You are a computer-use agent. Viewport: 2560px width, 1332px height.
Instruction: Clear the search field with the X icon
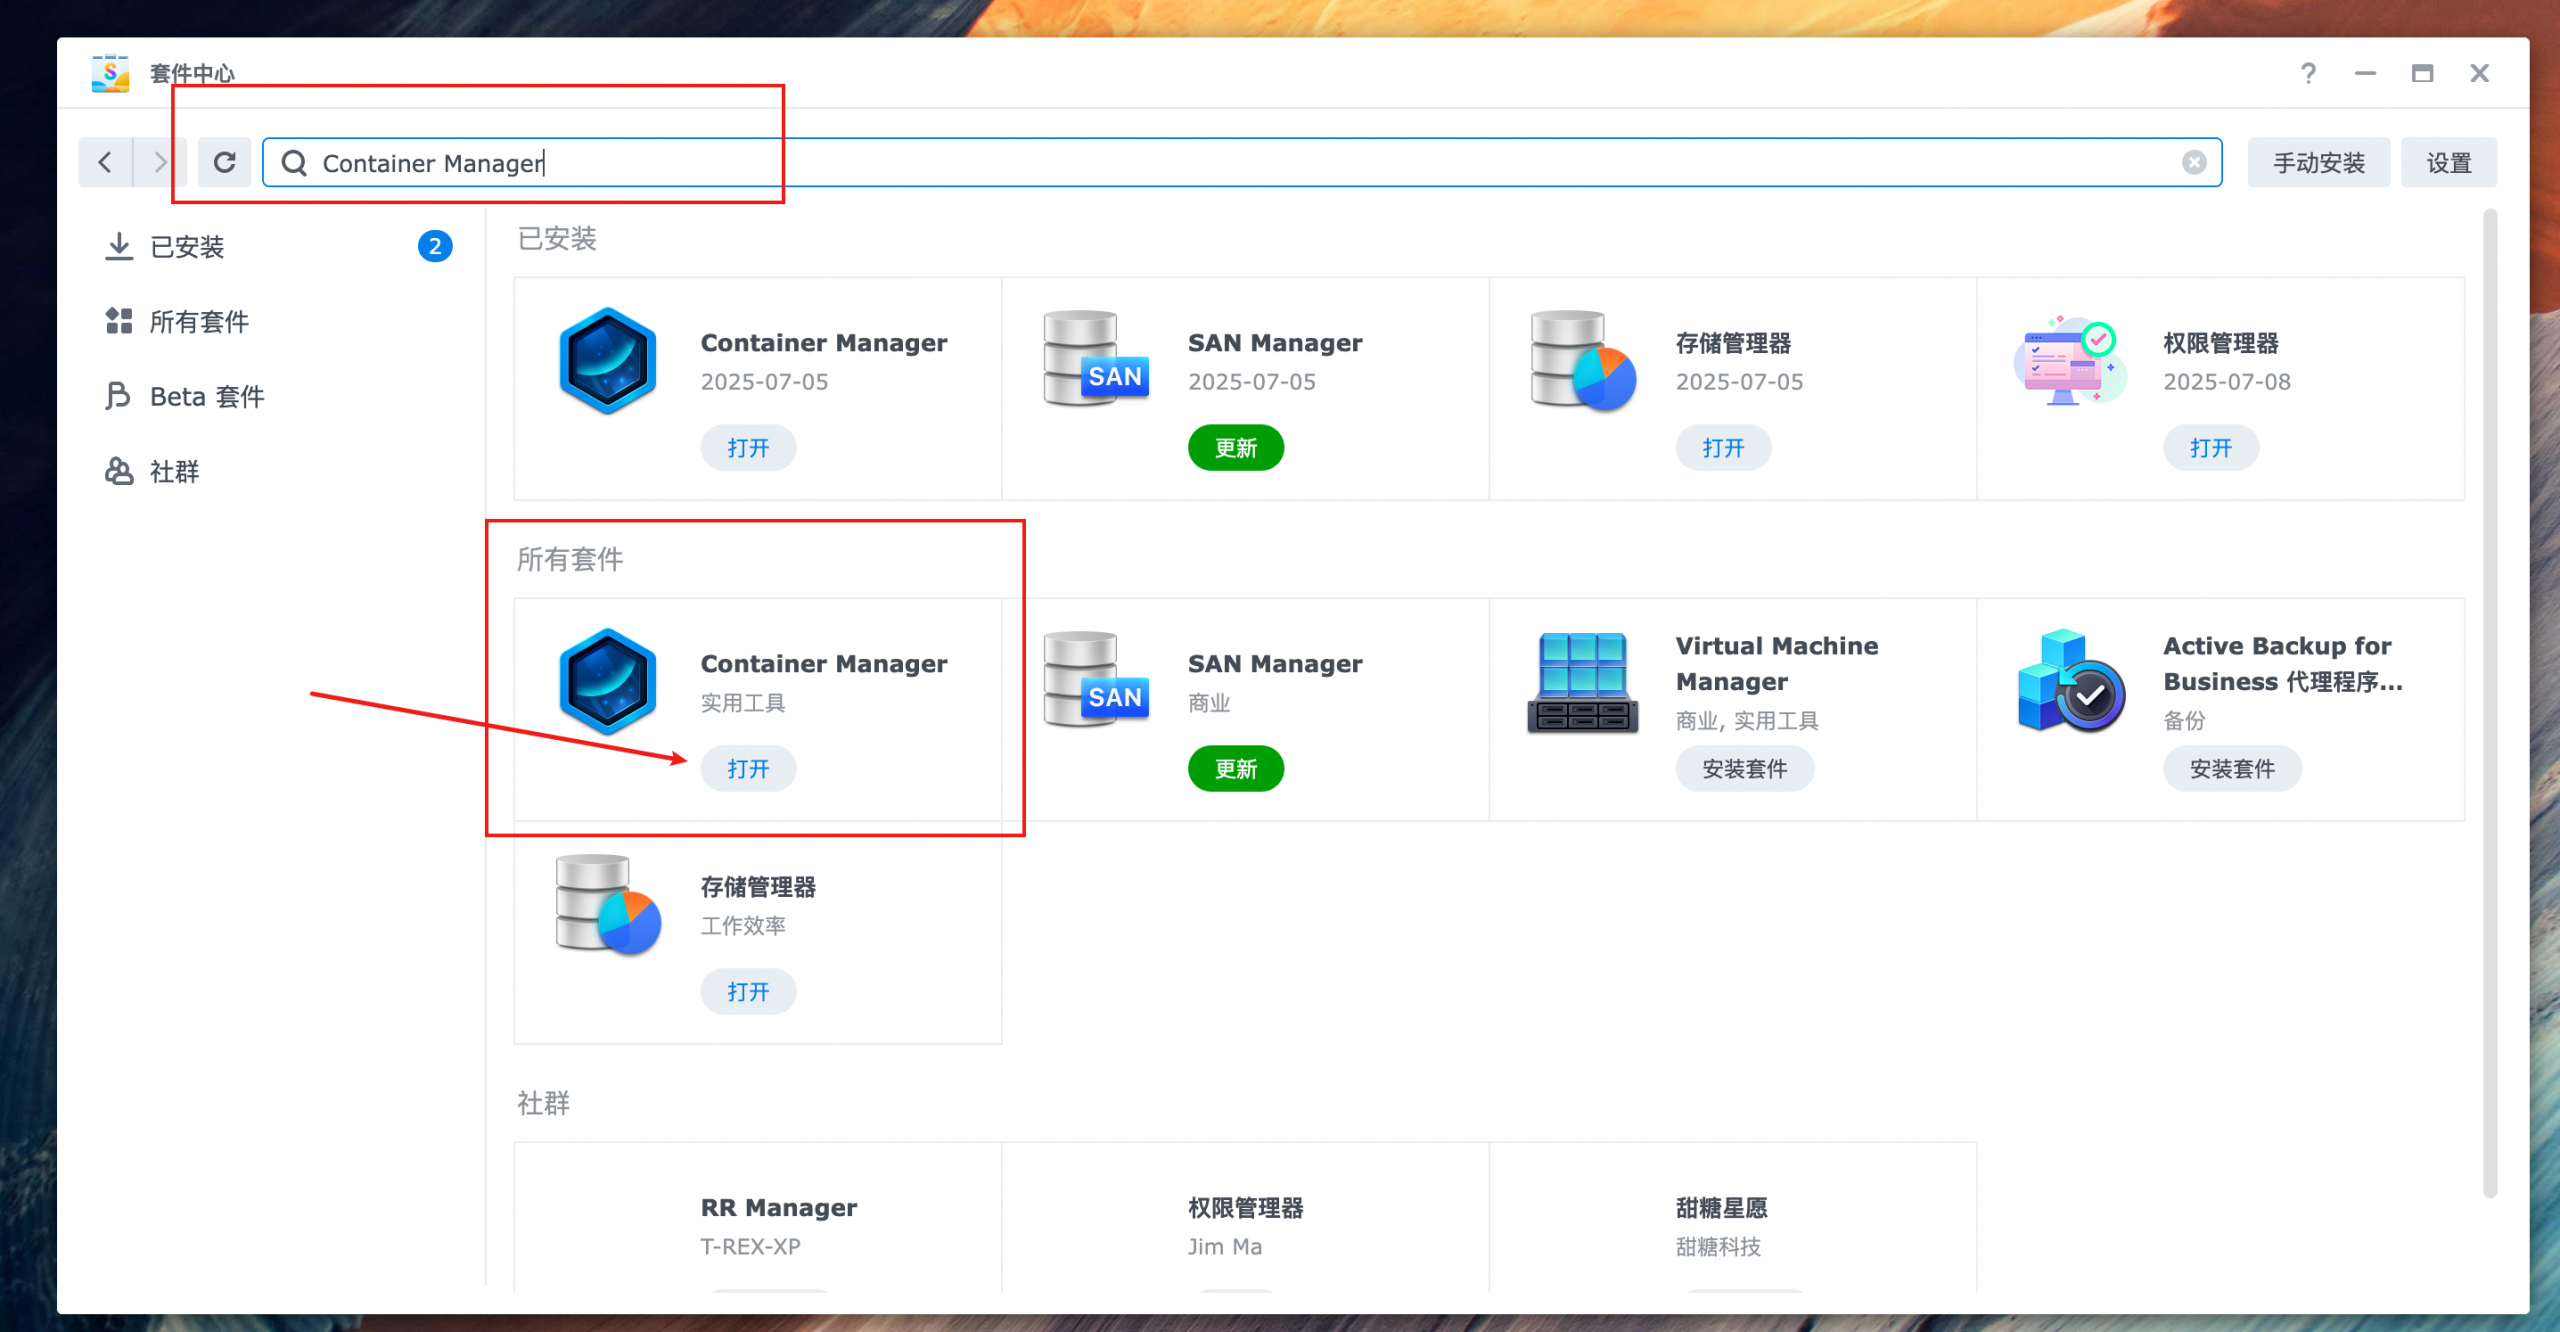(x=2194, y=162)
